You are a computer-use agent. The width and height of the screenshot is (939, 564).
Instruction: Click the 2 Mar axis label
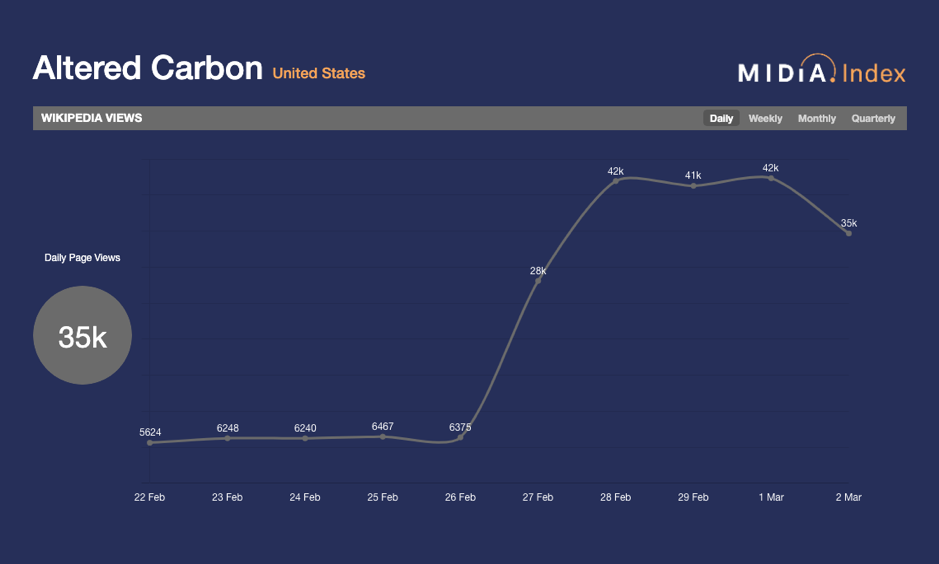click(849, 497)
